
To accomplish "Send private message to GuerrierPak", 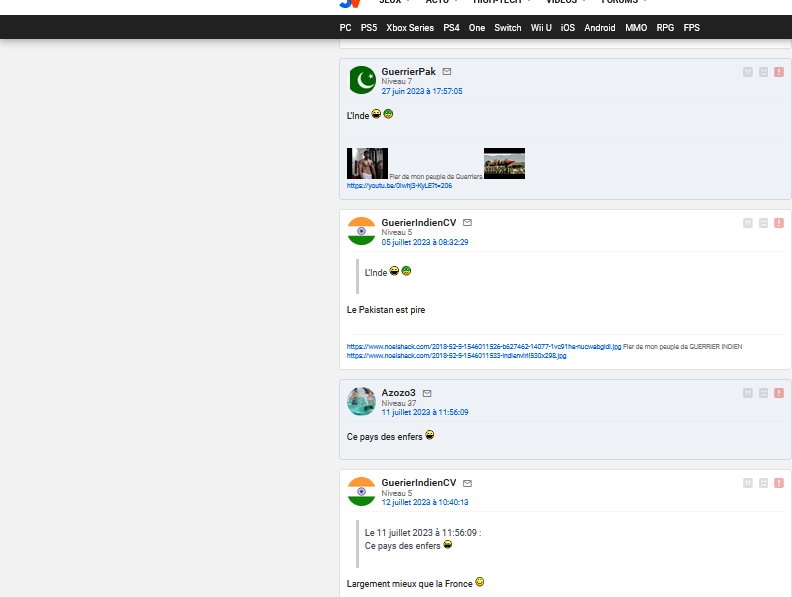I will pos(447,72).
